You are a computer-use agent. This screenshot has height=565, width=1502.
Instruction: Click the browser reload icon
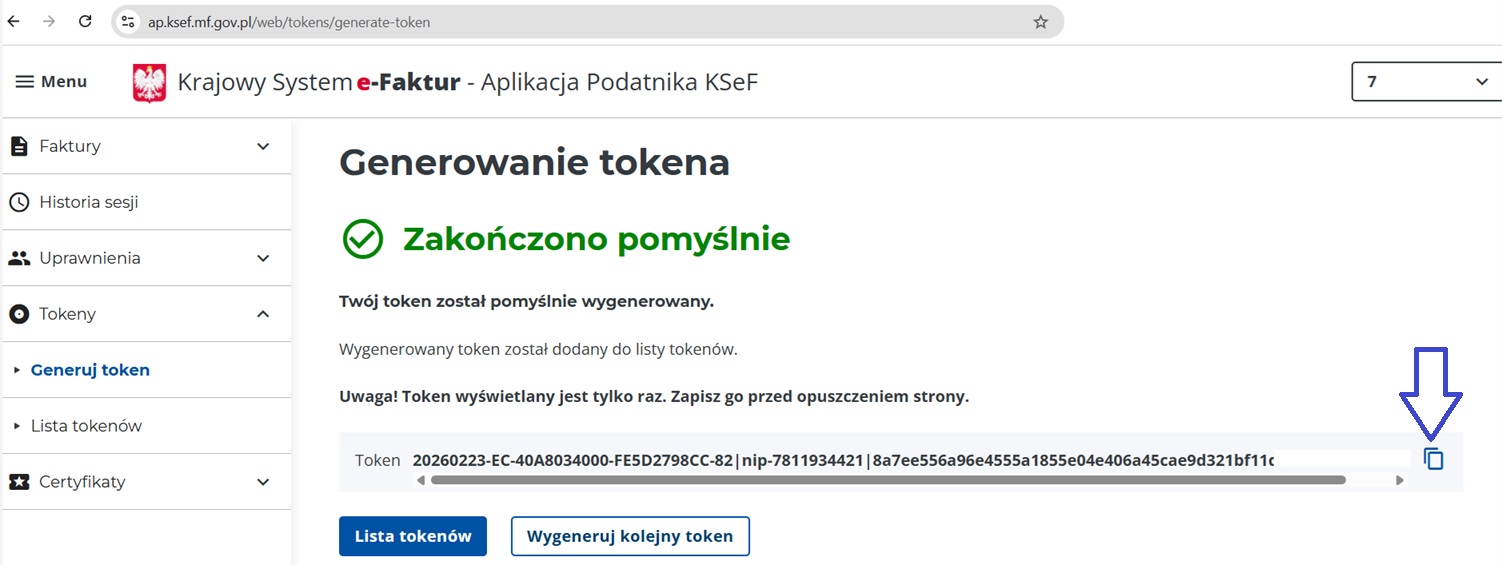pos(85,21)
